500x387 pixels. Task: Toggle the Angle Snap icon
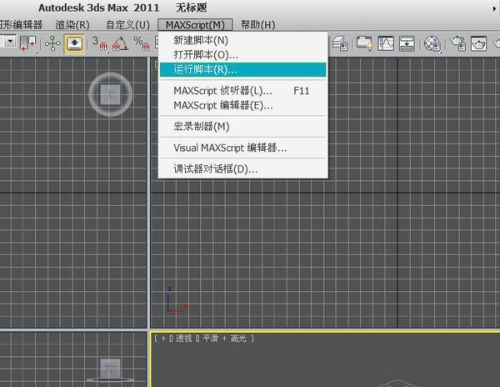120,43
